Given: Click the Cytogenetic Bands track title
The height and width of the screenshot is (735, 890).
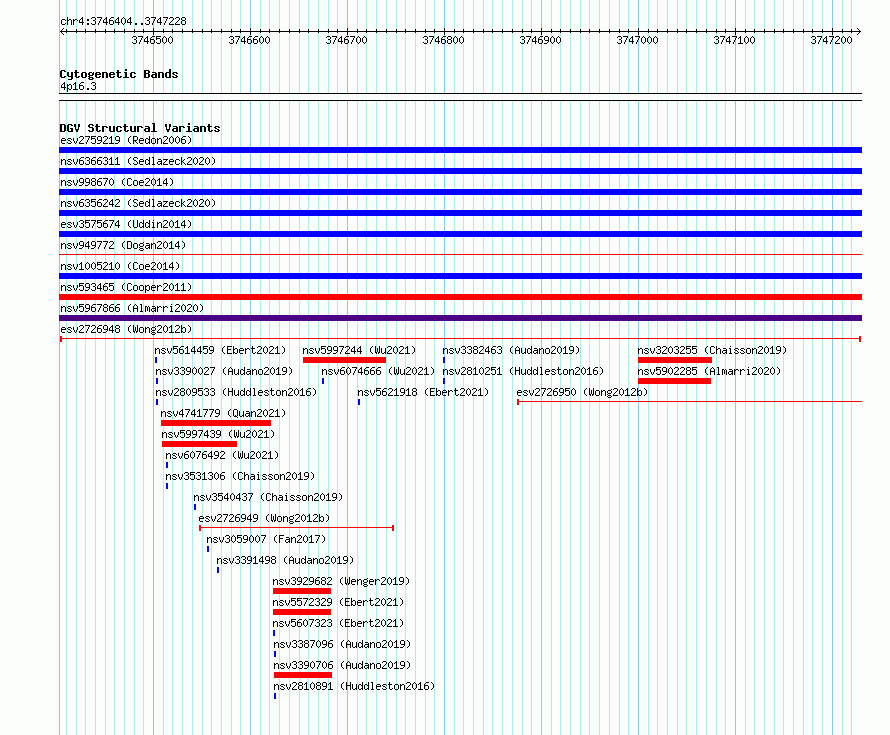Looking at the screenshot, I should tap(119, 74).
